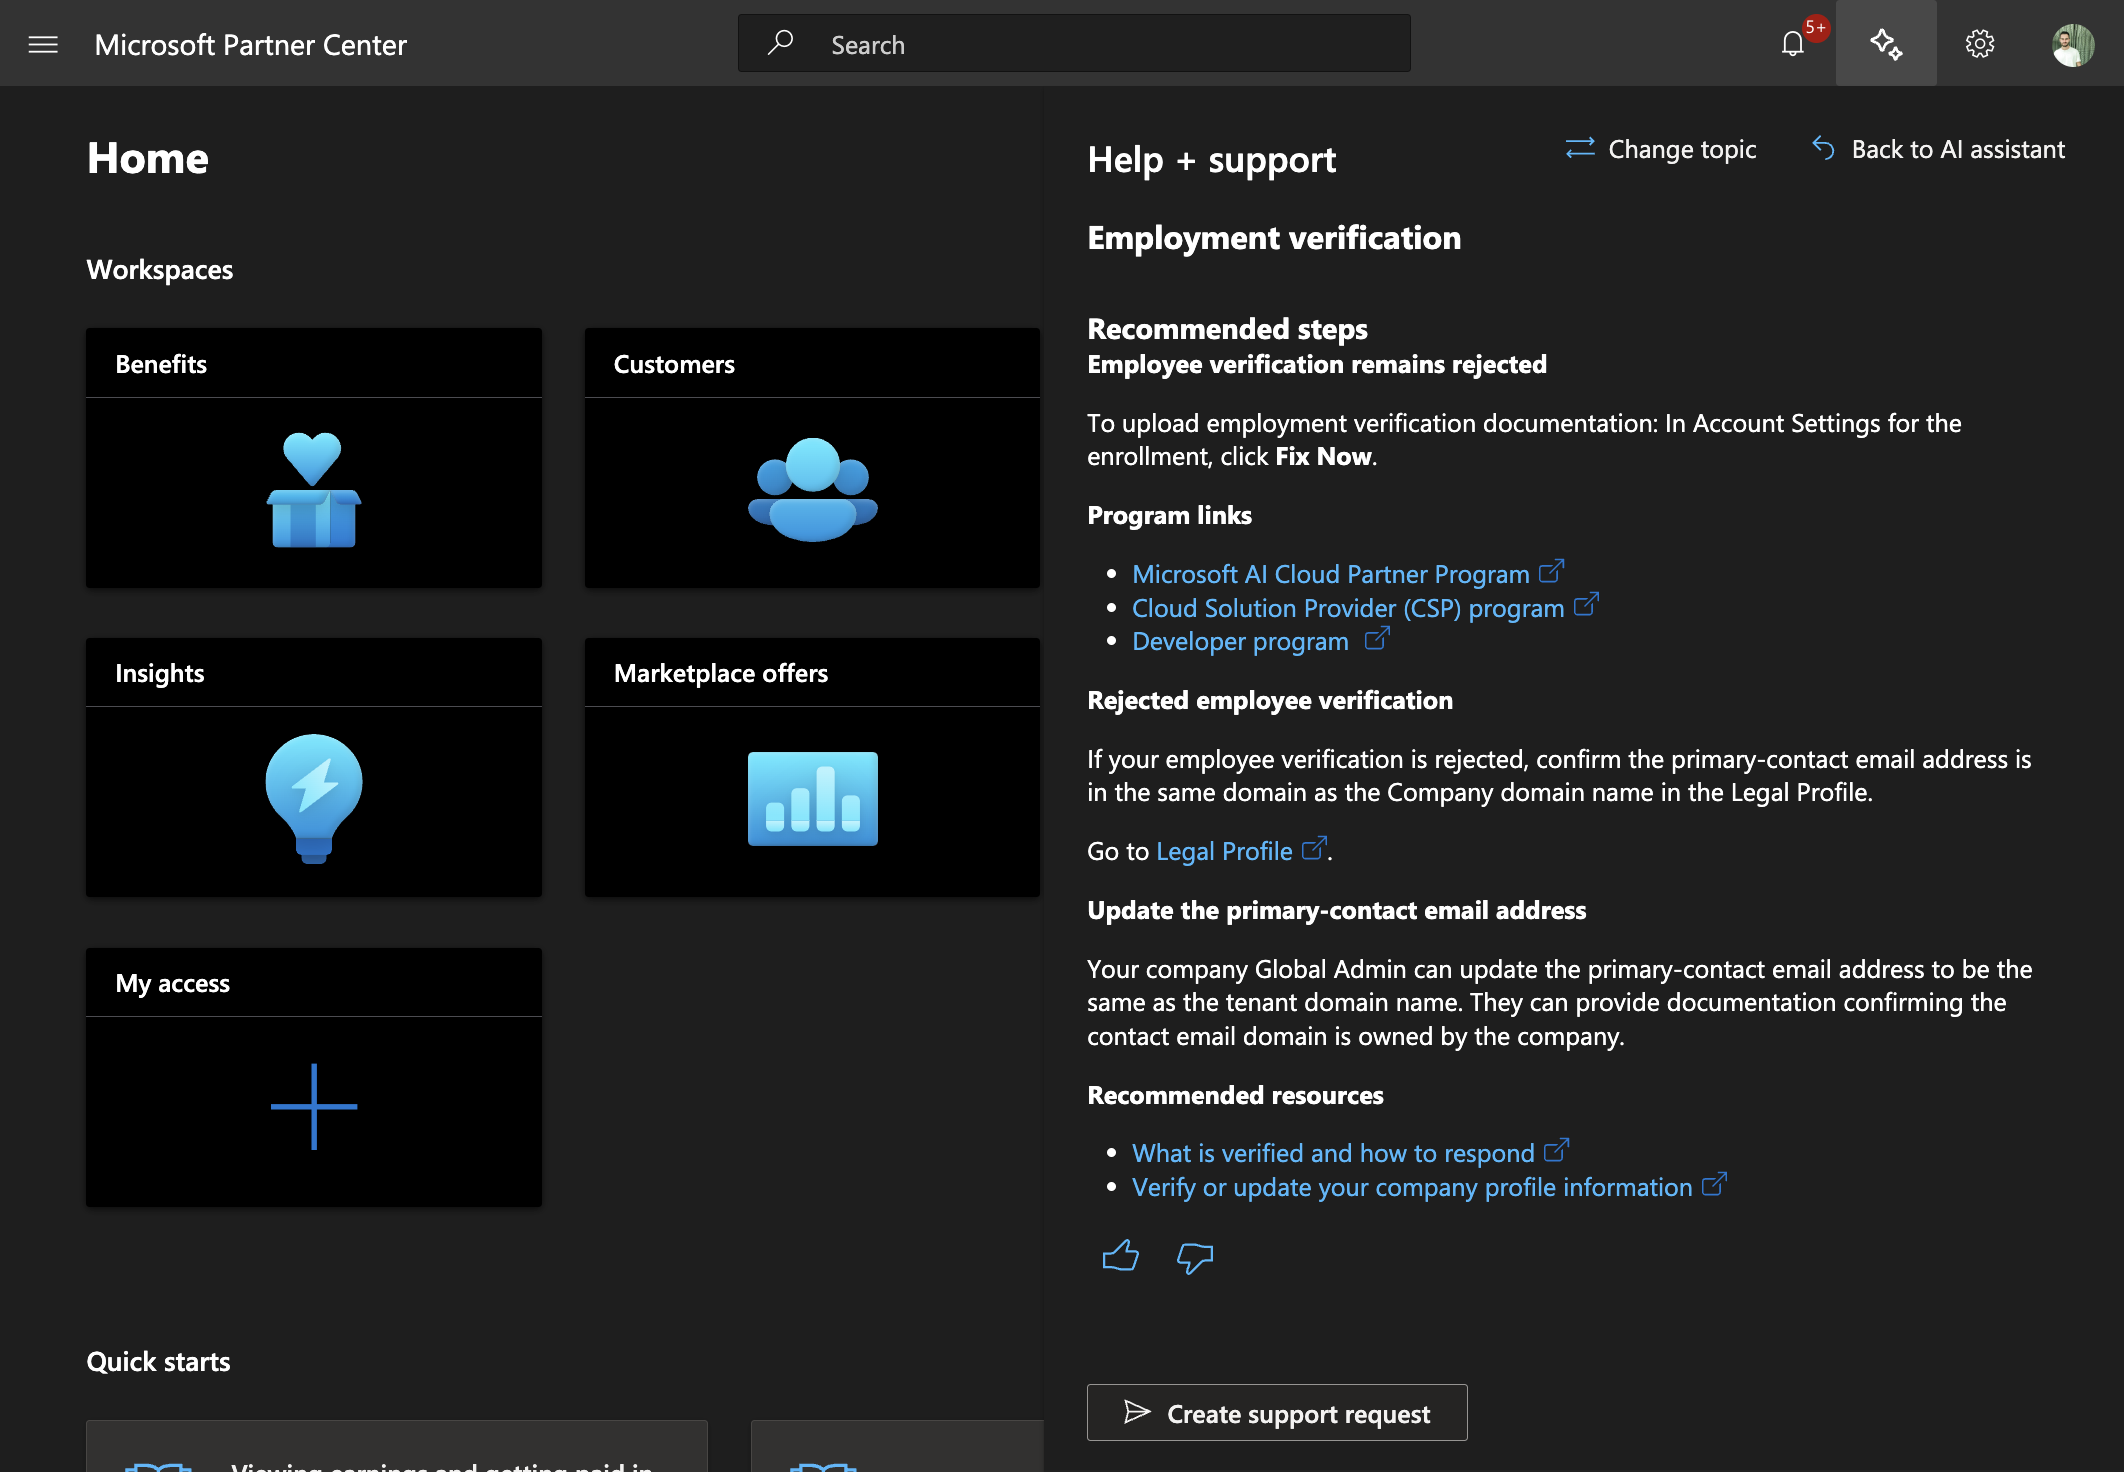Go back to AI assistant

coord(1938,149)
